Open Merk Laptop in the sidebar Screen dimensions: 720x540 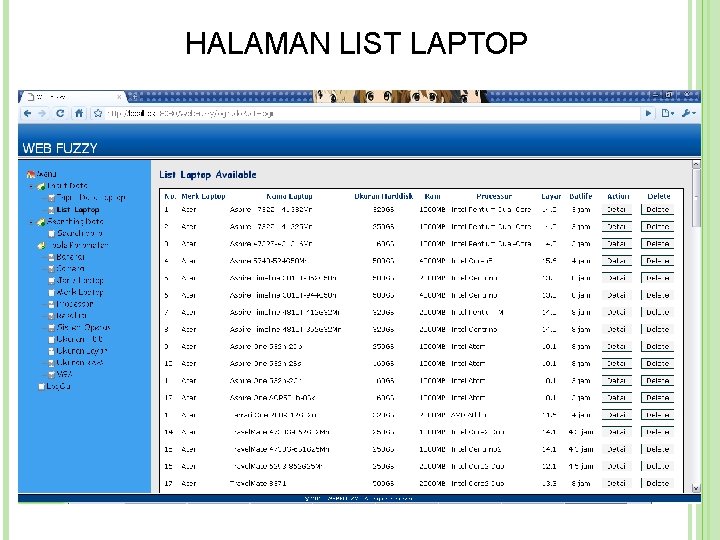coord(80,292)
